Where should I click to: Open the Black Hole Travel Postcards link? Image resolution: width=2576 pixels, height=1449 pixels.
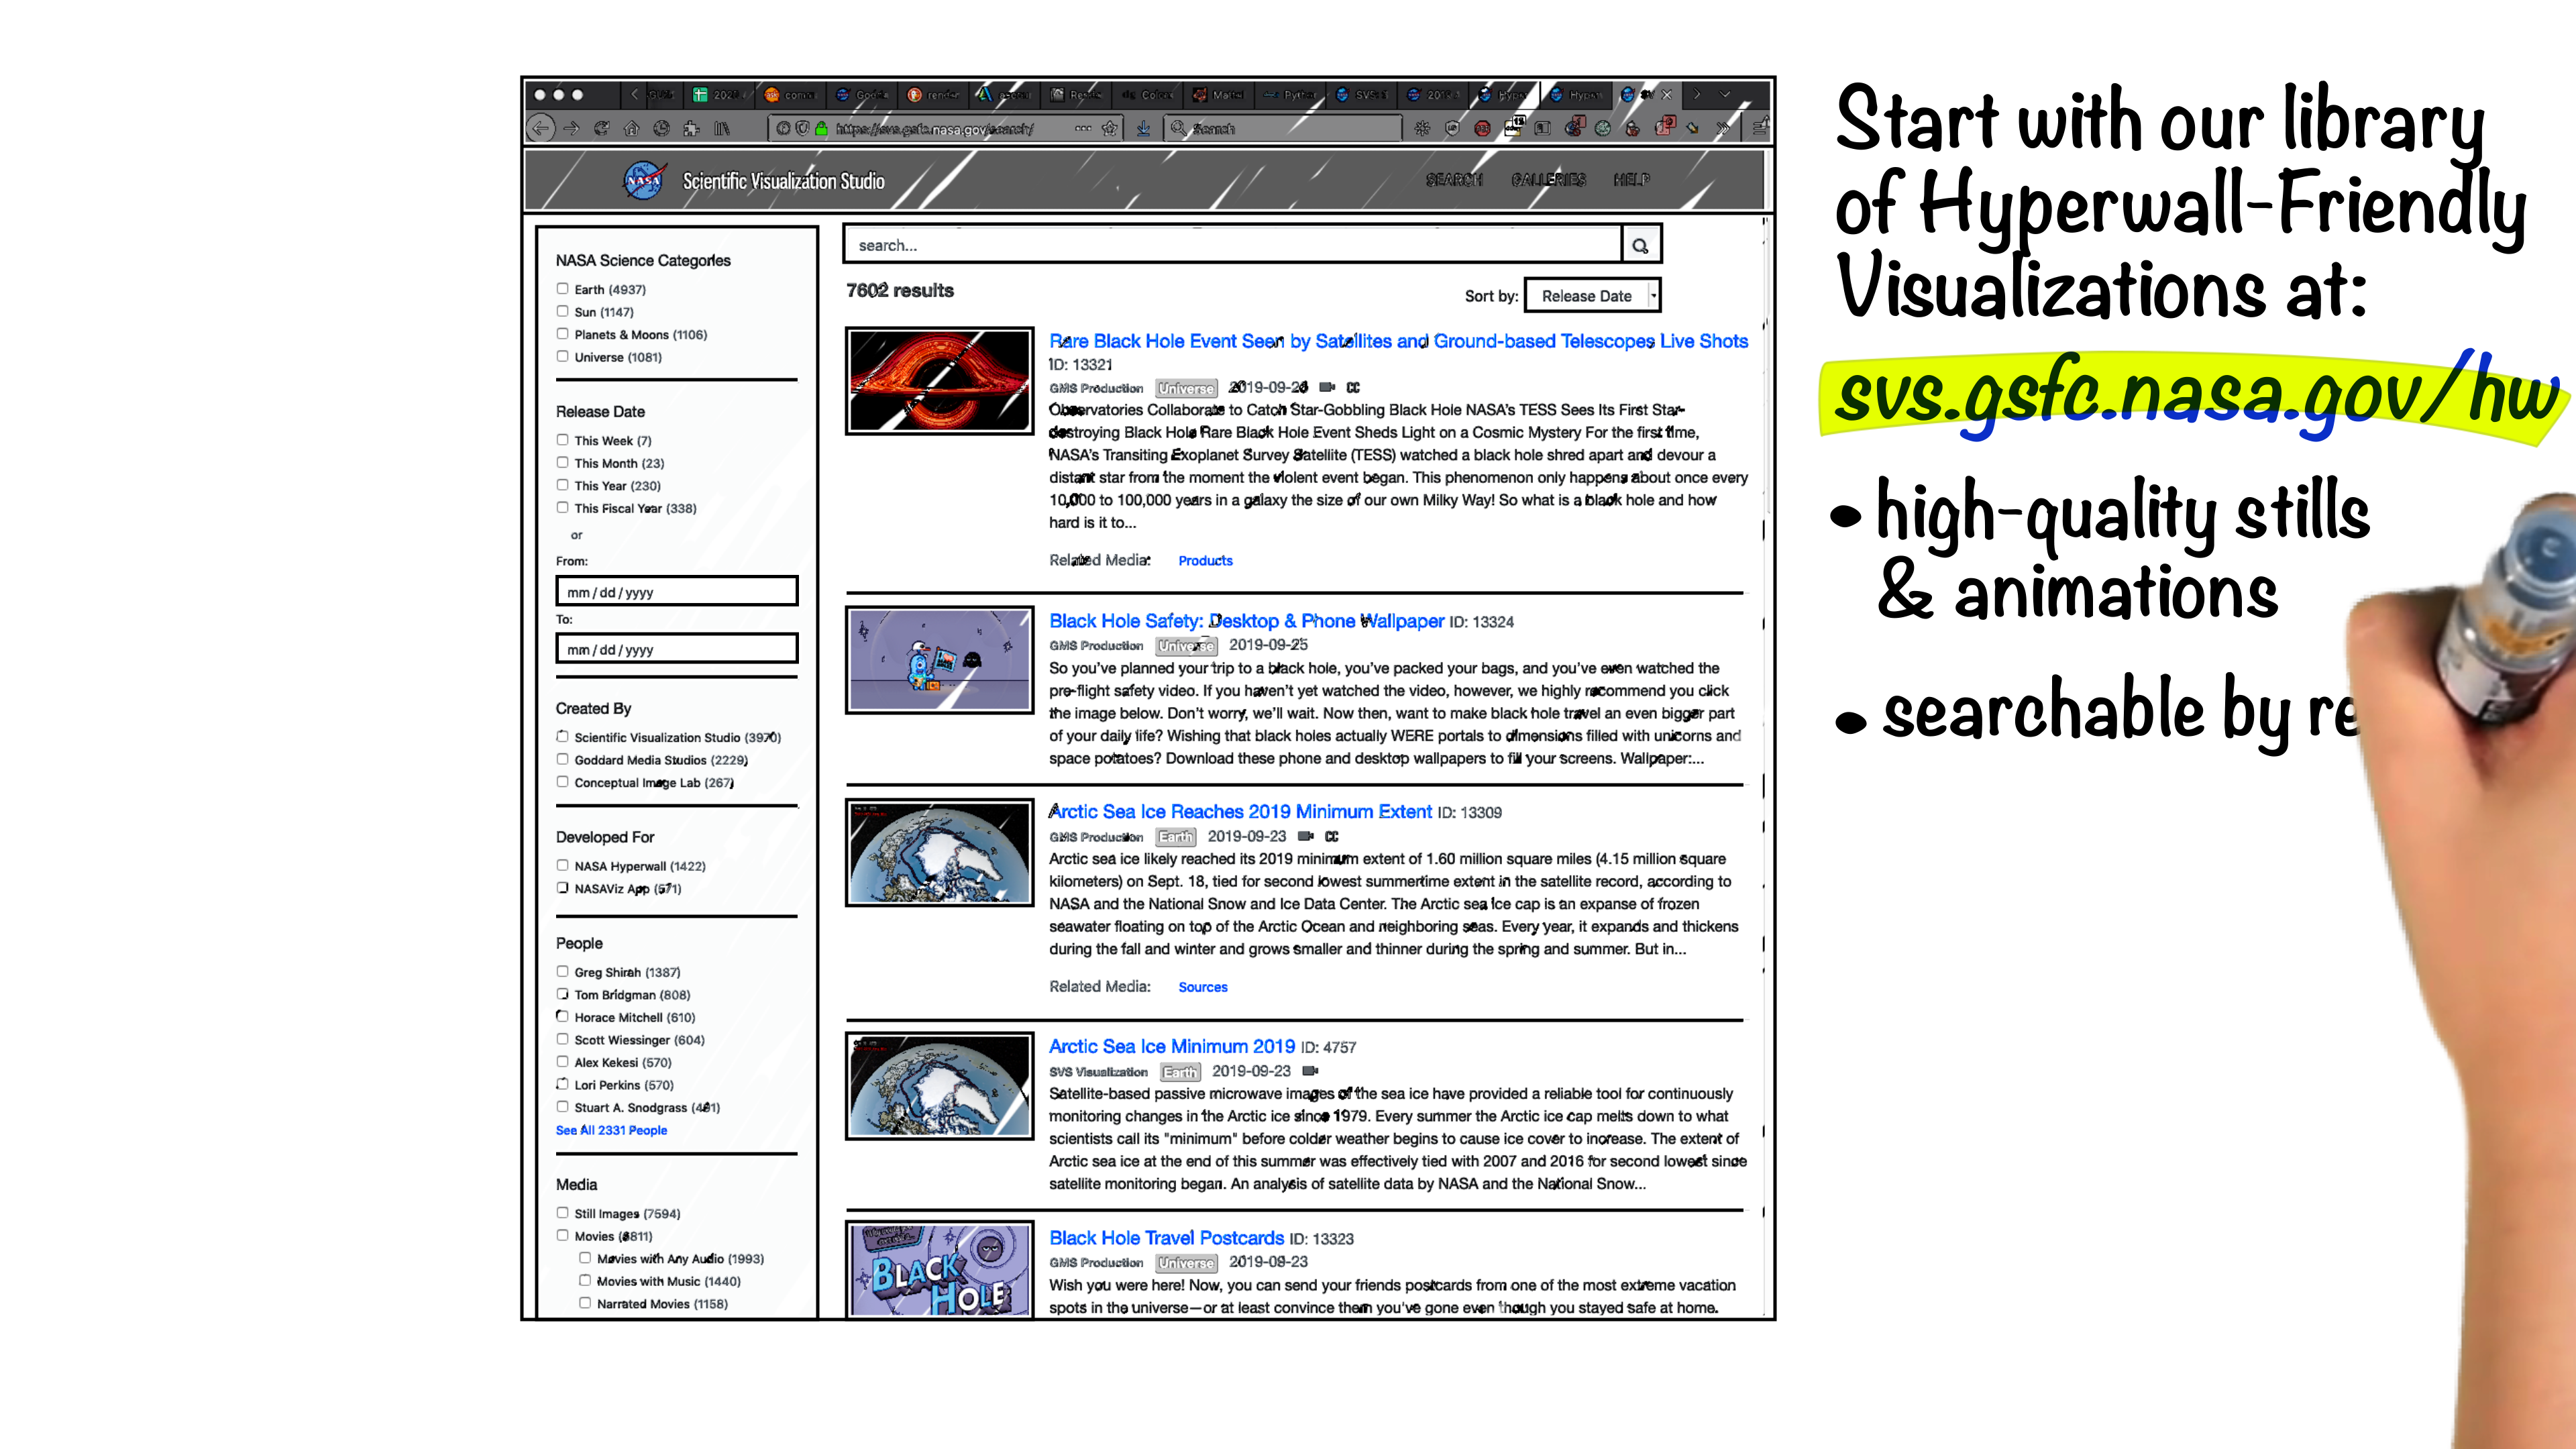point(1166,1238)
